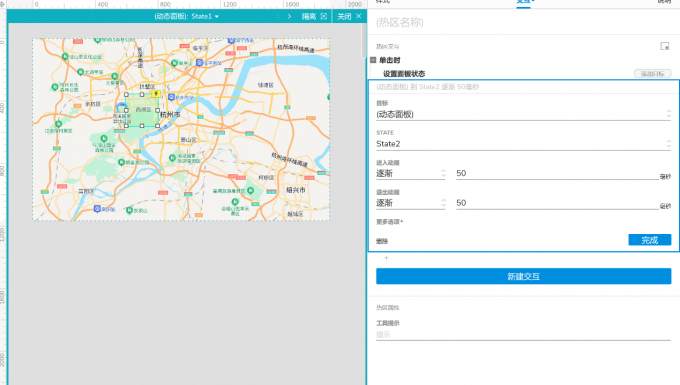Click the plus icon to add an action

click(386, 258)
